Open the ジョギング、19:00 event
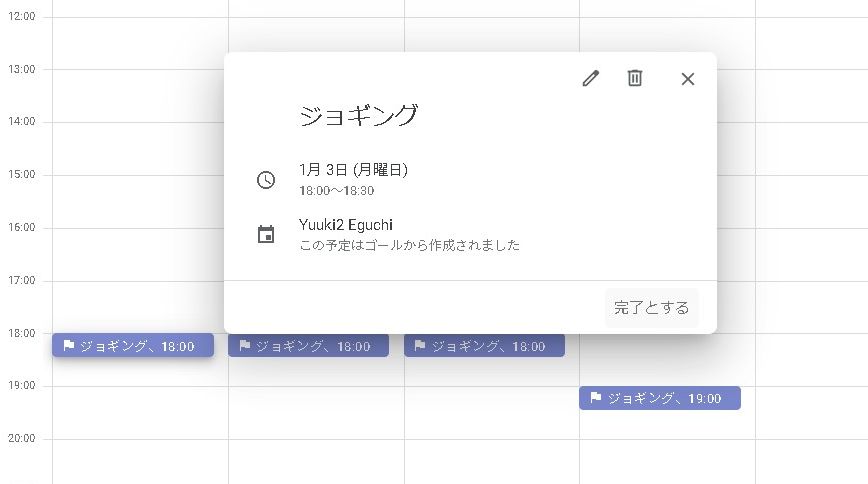Screen dimensions: 868x484 660,398
